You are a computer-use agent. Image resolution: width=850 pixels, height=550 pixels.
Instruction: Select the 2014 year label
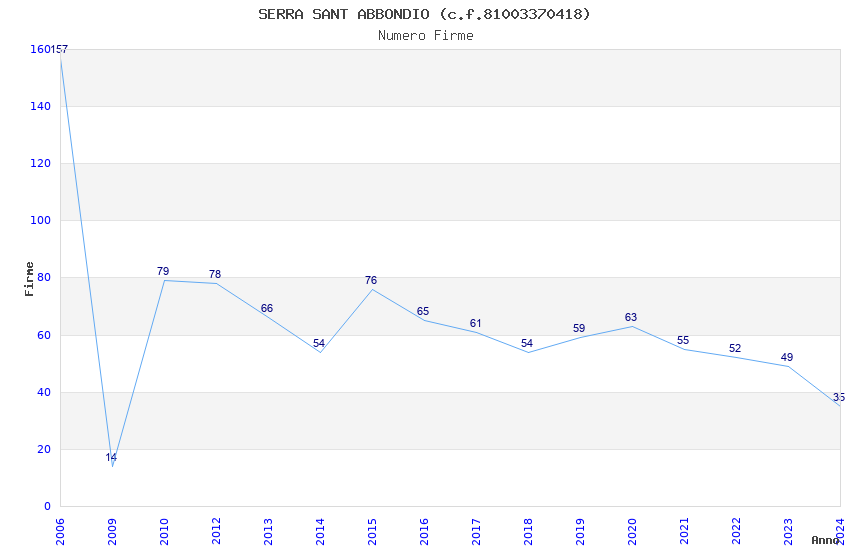coord(320,531)
